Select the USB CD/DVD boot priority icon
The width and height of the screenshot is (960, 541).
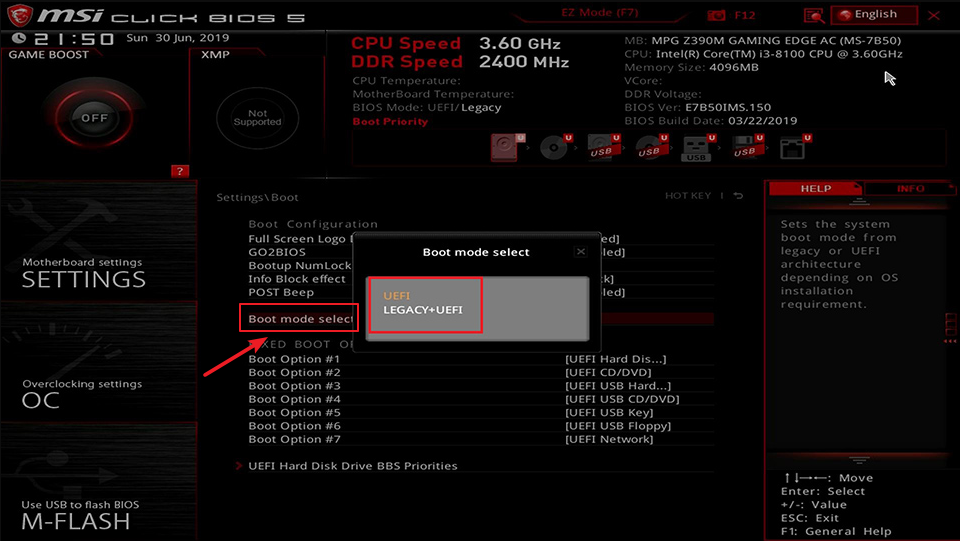click(651, 147)
